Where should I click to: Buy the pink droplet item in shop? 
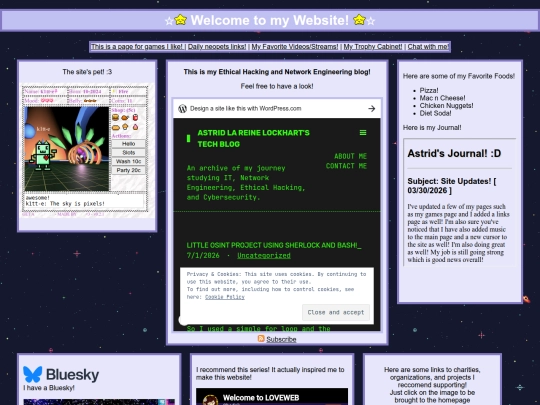coord(135,127)
